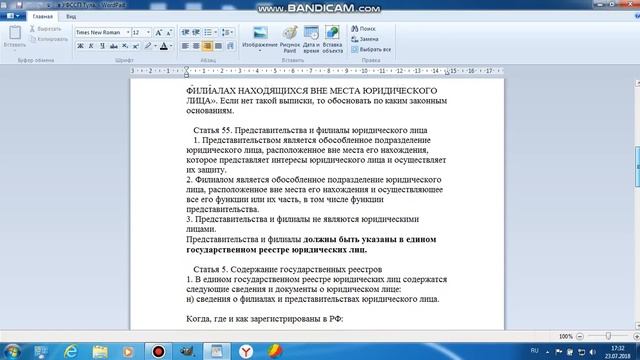Open Поиск (find) tool
This screenshot has width=640, height=360.
[x=363, y=29]
